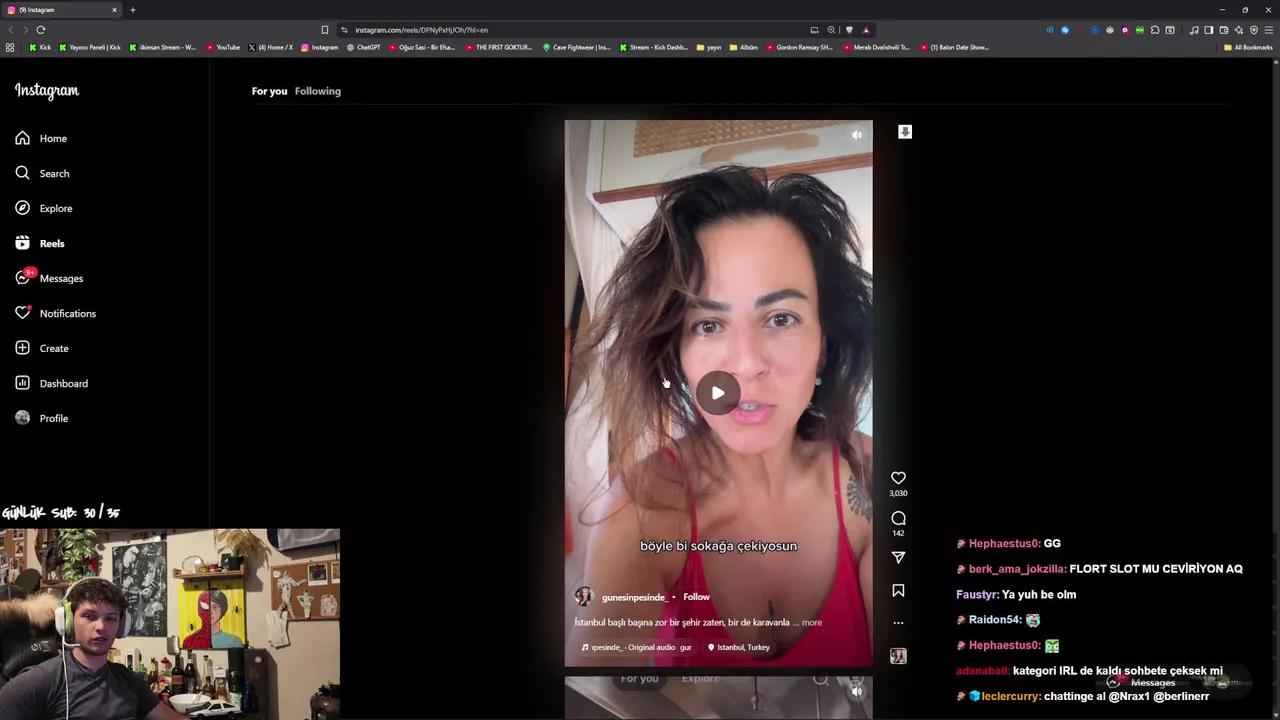Open the zoom magnifier in address bar
Image resolution: width=1280 pixels, height=720 pixels.
pos(831,30)
